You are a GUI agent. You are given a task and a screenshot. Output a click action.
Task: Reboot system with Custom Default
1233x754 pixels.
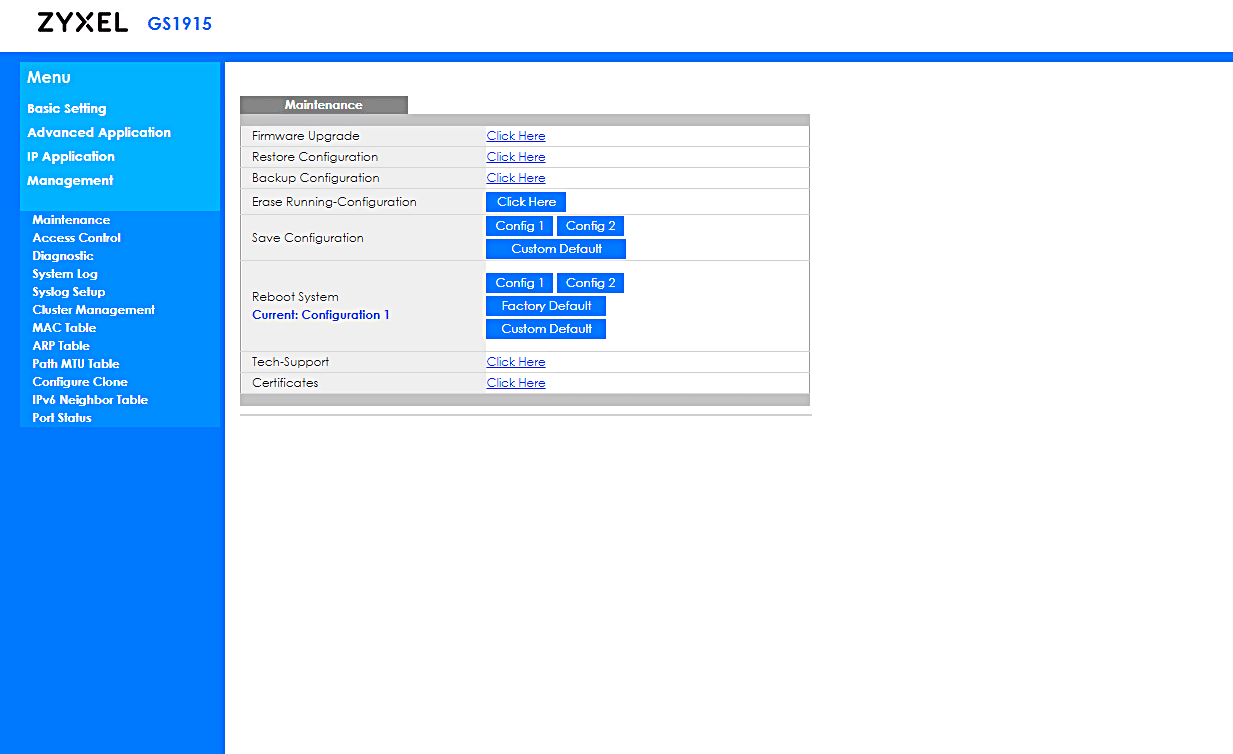tap(546, 329)
